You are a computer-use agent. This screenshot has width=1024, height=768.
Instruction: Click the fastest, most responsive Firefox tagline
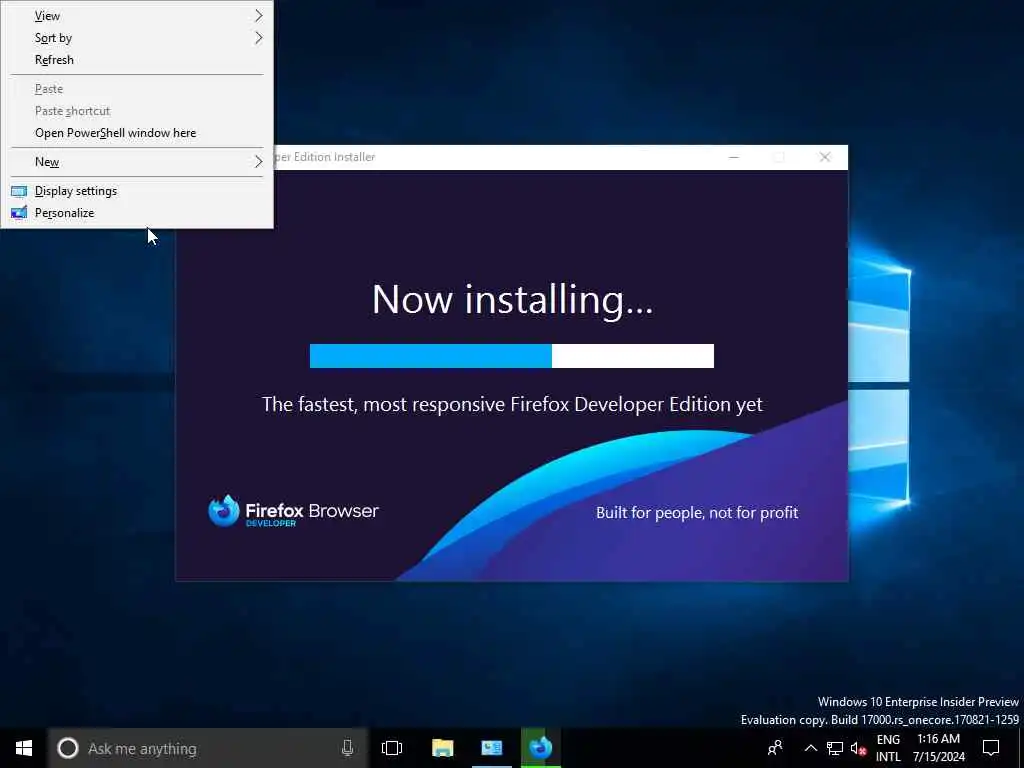(512, 405)
